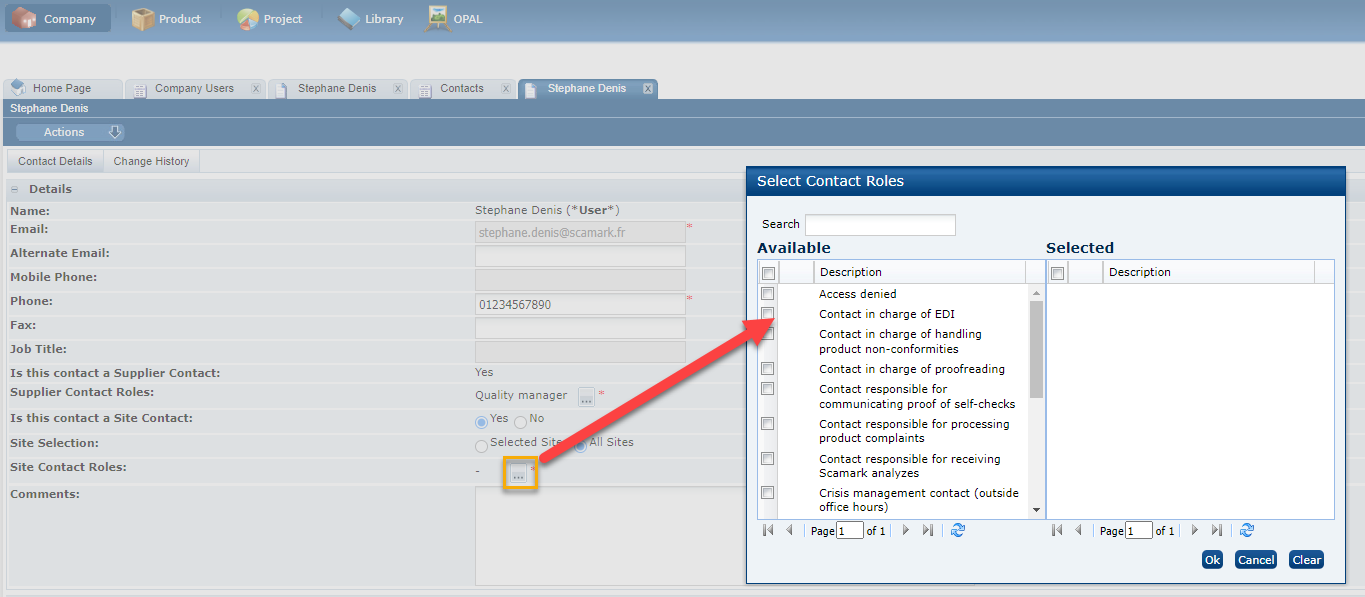Viewport: 1365px width, 597px height.
Task: Click the Selected list page number box
Action: [1139, 531]
